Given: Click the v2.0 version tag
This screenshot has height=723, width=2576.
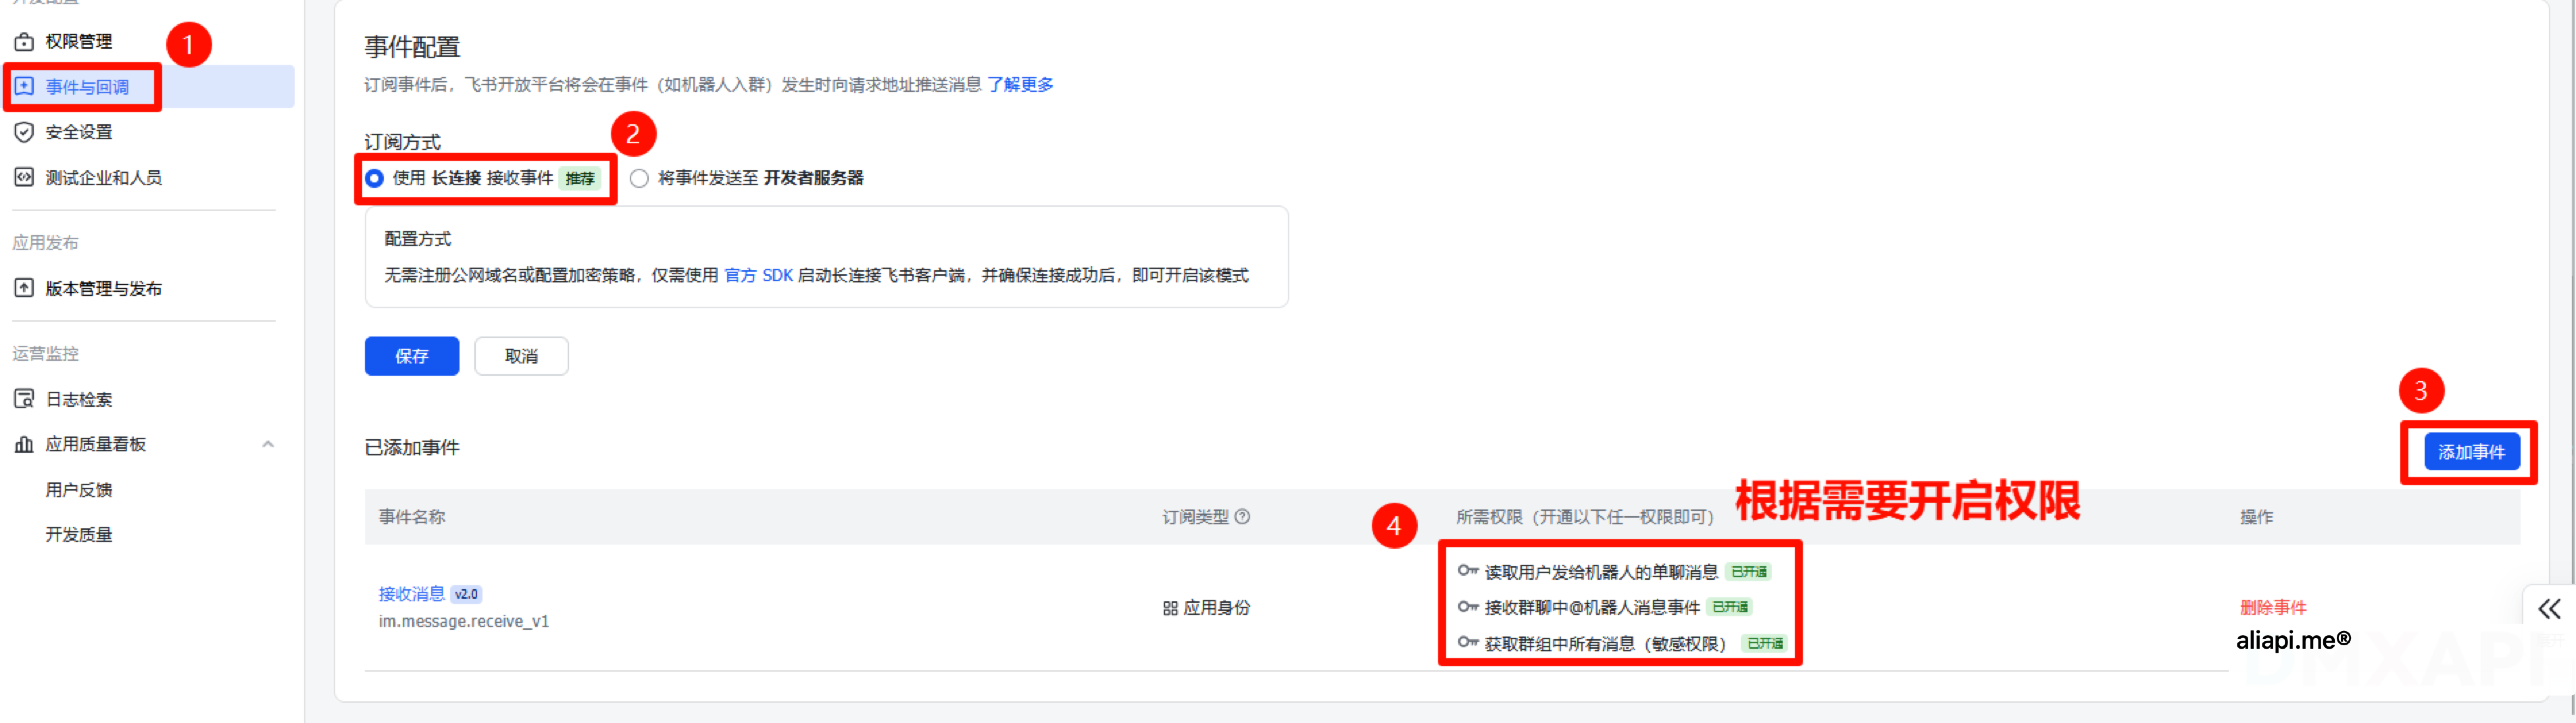Looking at the screenshot, I should (x=466, y=594).
